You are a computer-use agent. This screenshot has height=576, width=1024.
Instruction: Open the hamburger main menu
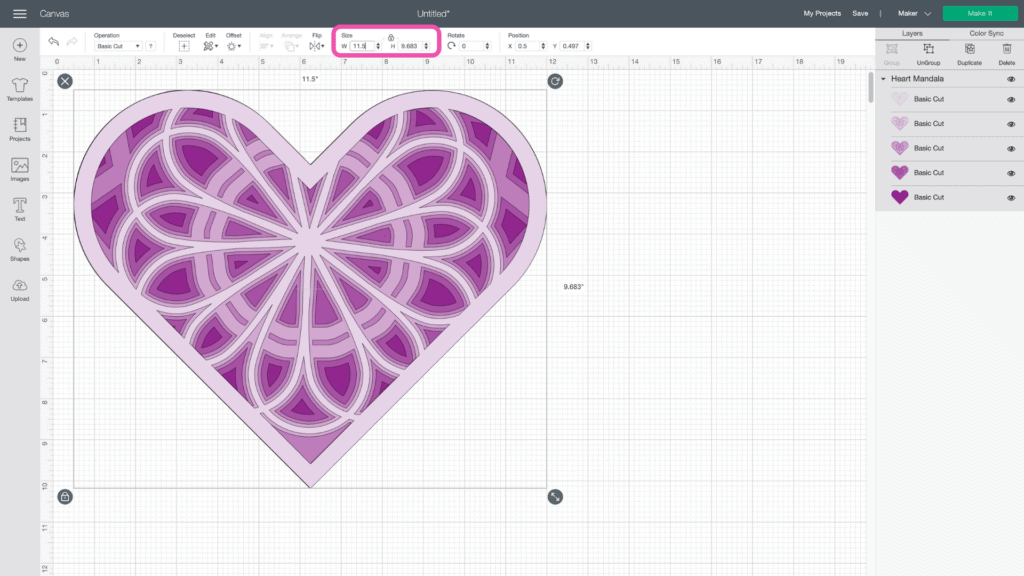20,14
